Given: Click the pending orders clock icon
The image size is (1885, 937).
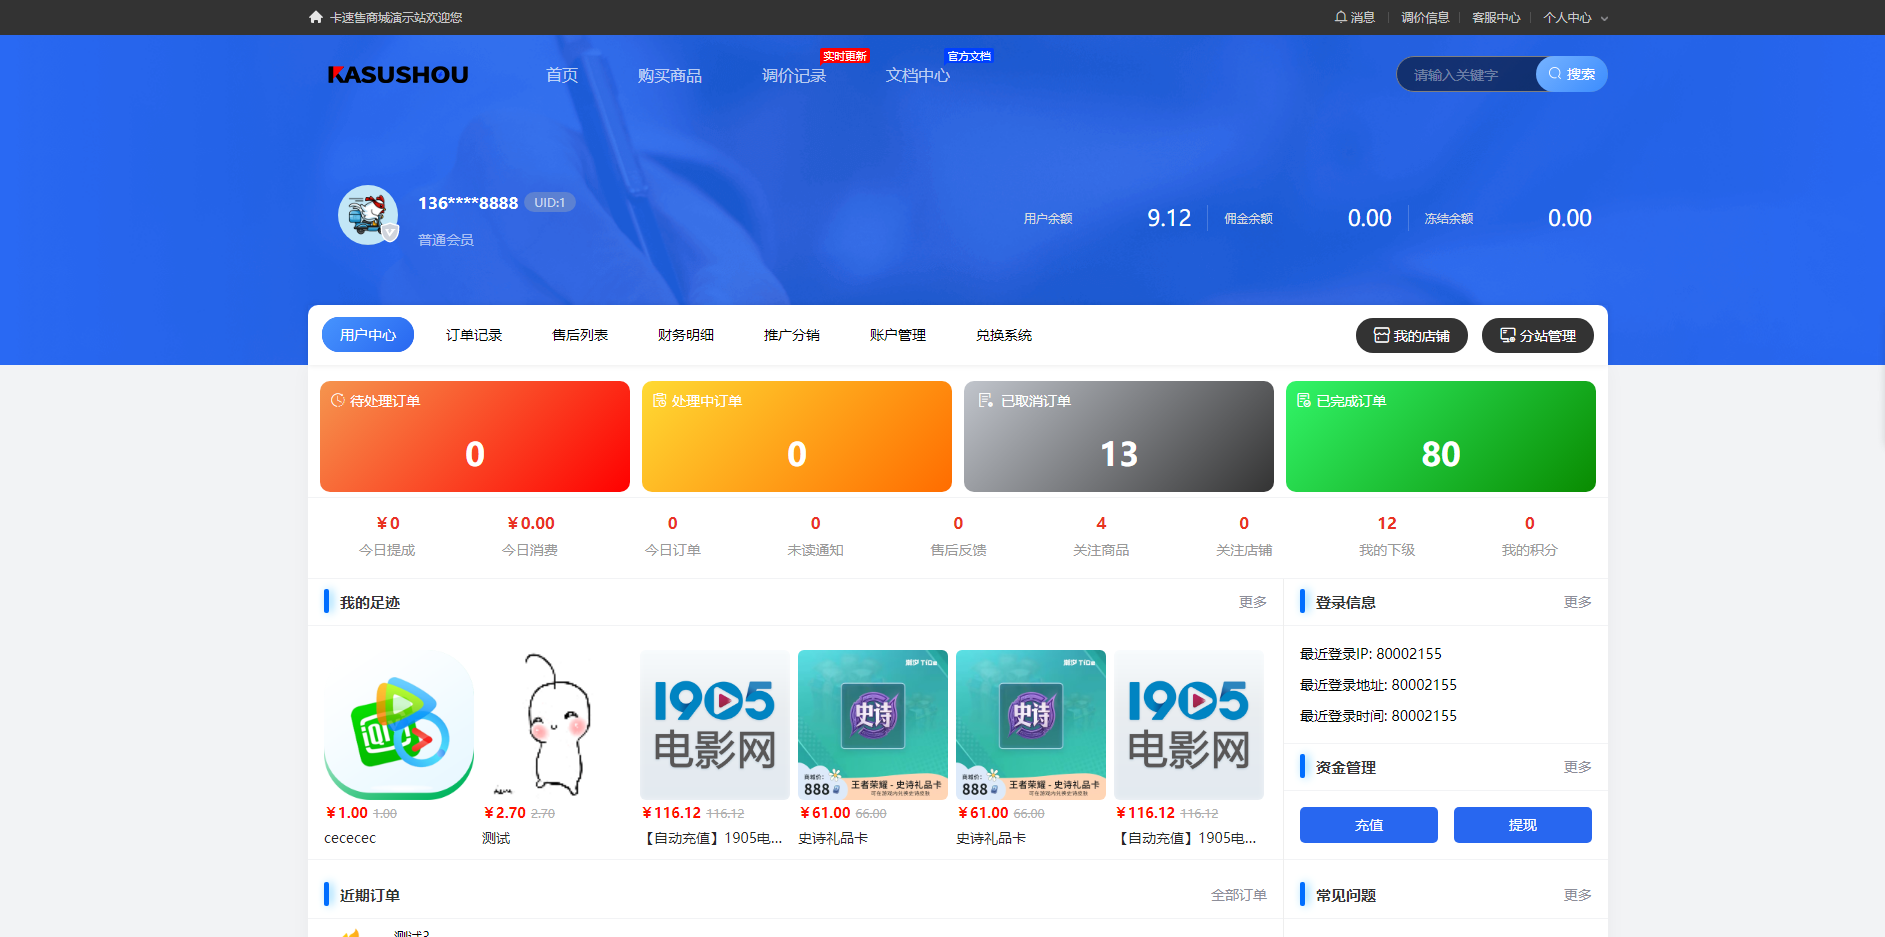Looking at the screenshot, I should pyautogui.click(x=338, y=401).
